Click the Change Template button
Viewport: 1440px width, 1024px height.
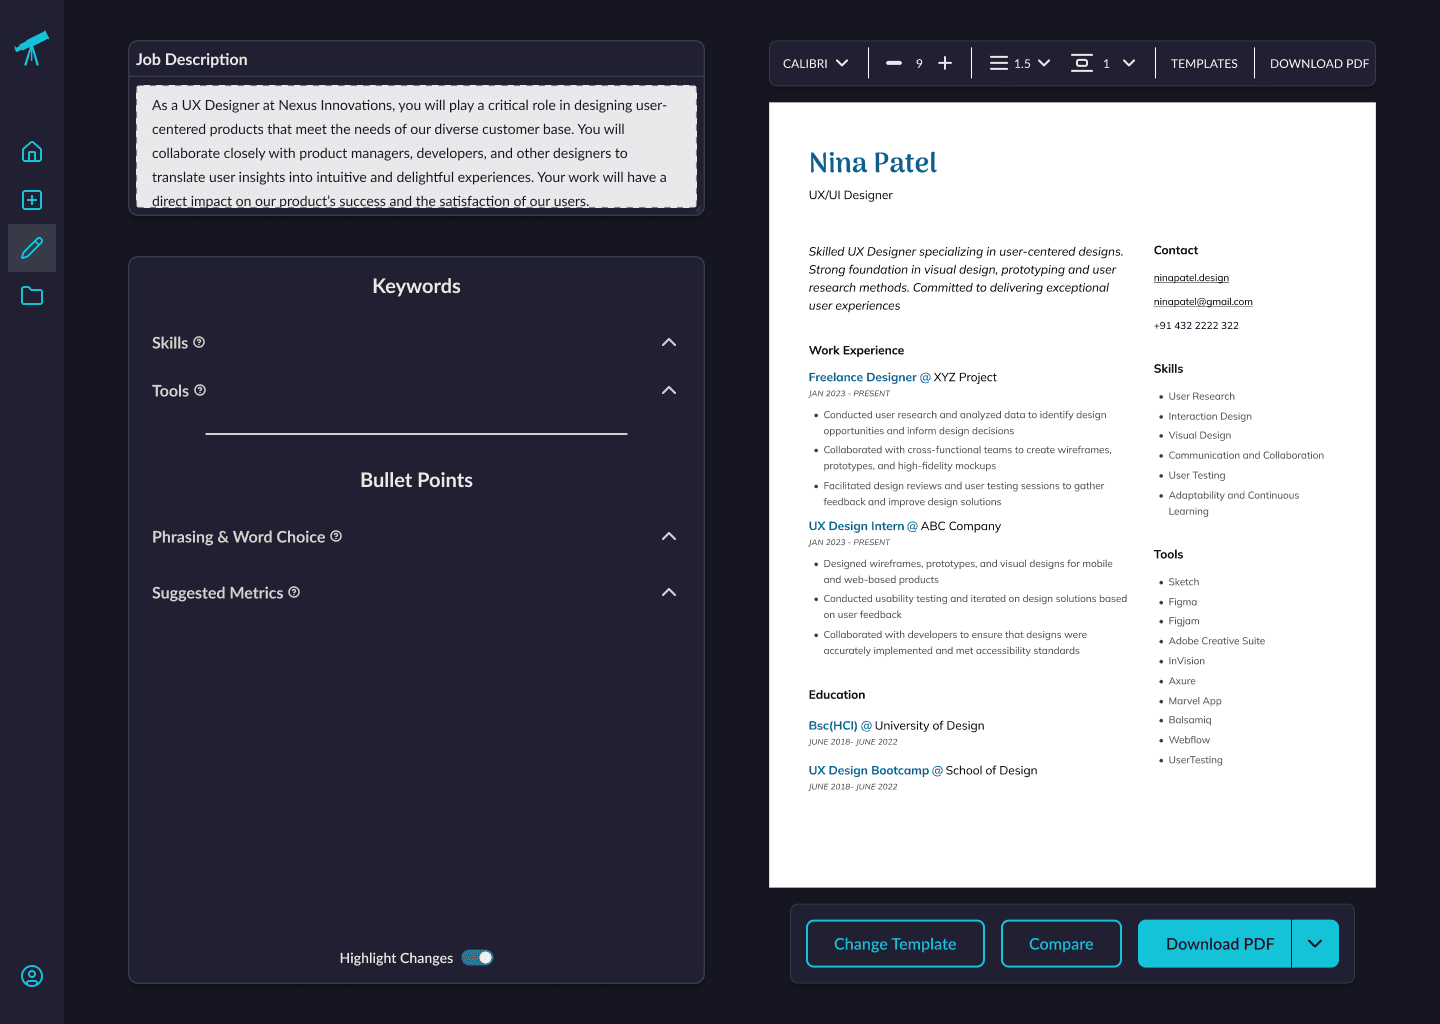pos(895,944)
